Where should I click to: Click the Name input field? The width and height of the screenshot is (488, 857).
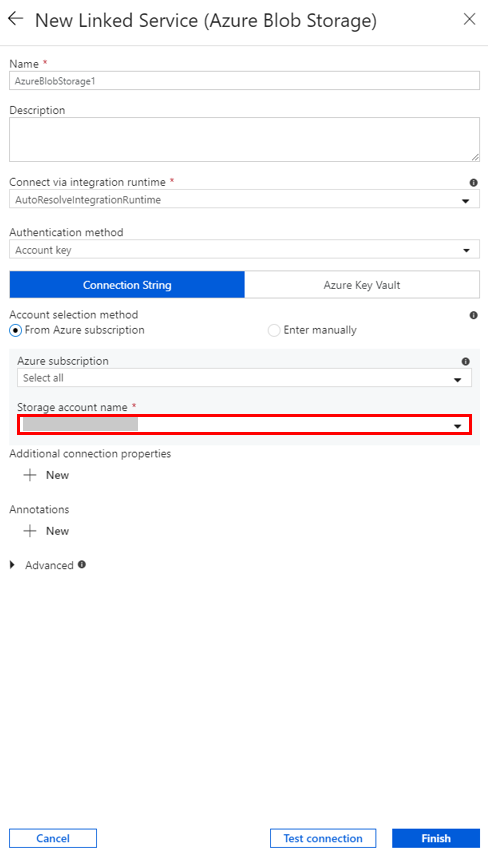coord(244,80)
